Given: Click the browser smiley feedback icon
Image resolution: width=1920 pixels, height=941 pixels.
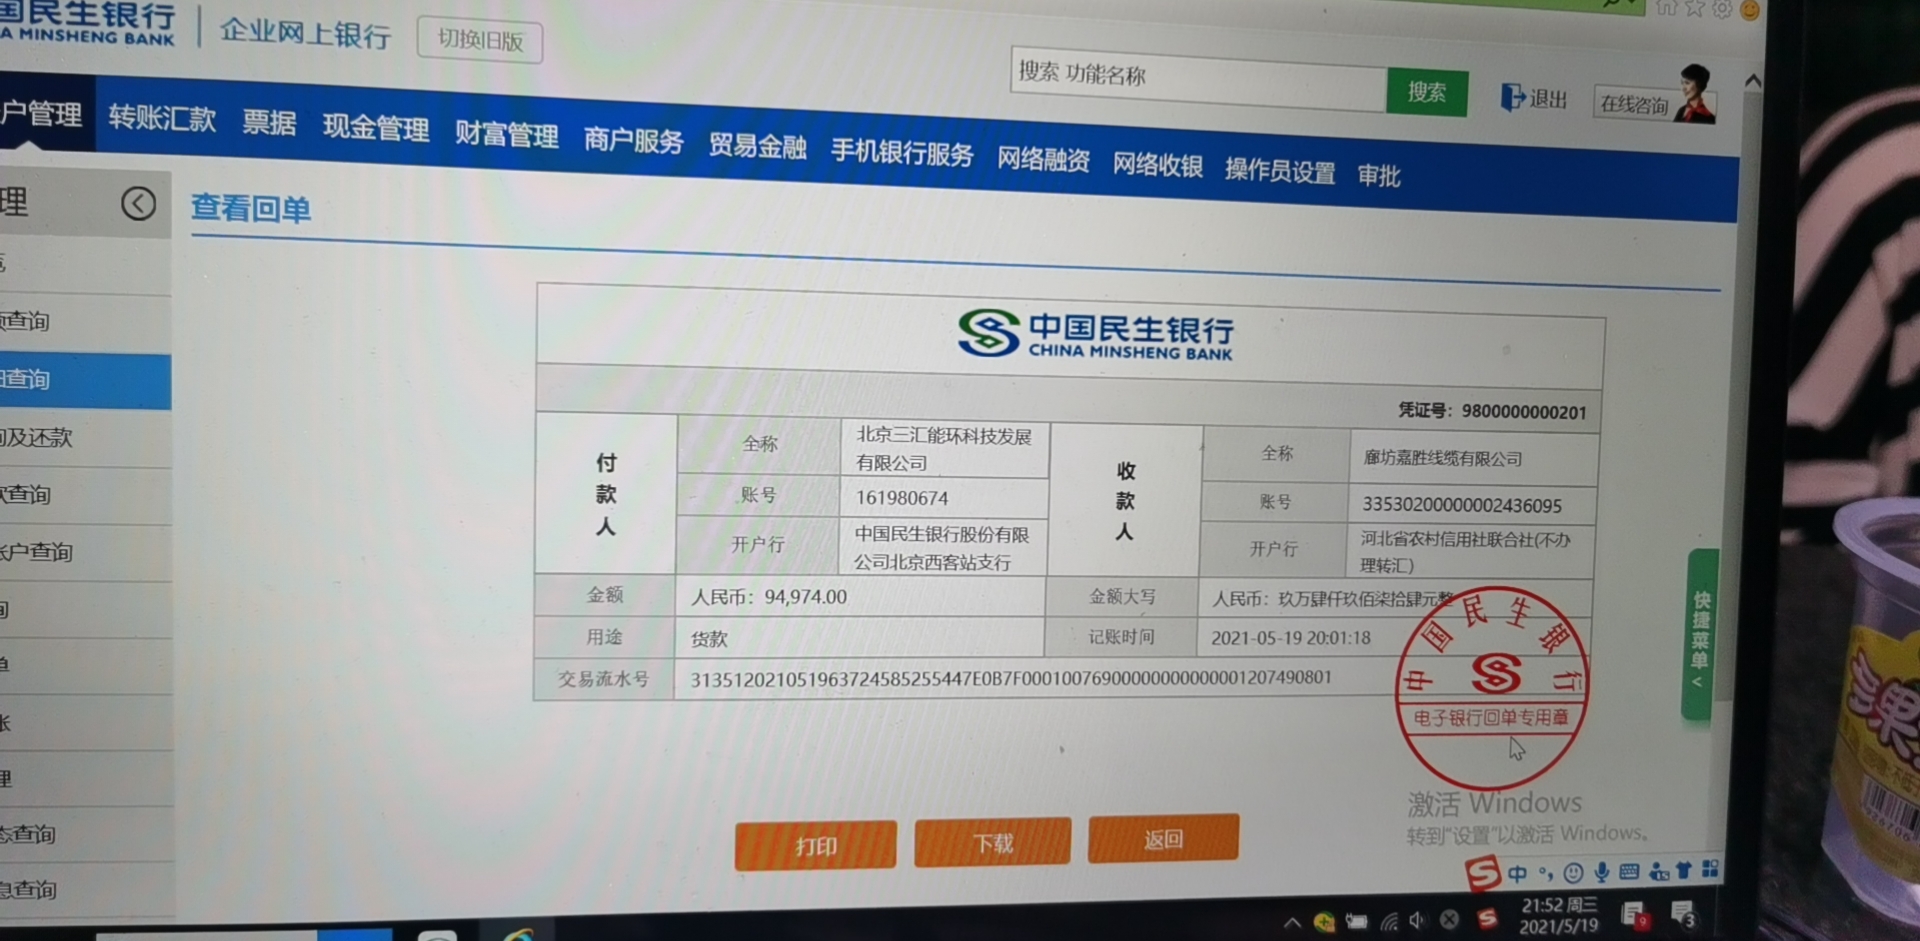Looking at the screenshot, I should pyautogui.click(x=1750, y=10).
